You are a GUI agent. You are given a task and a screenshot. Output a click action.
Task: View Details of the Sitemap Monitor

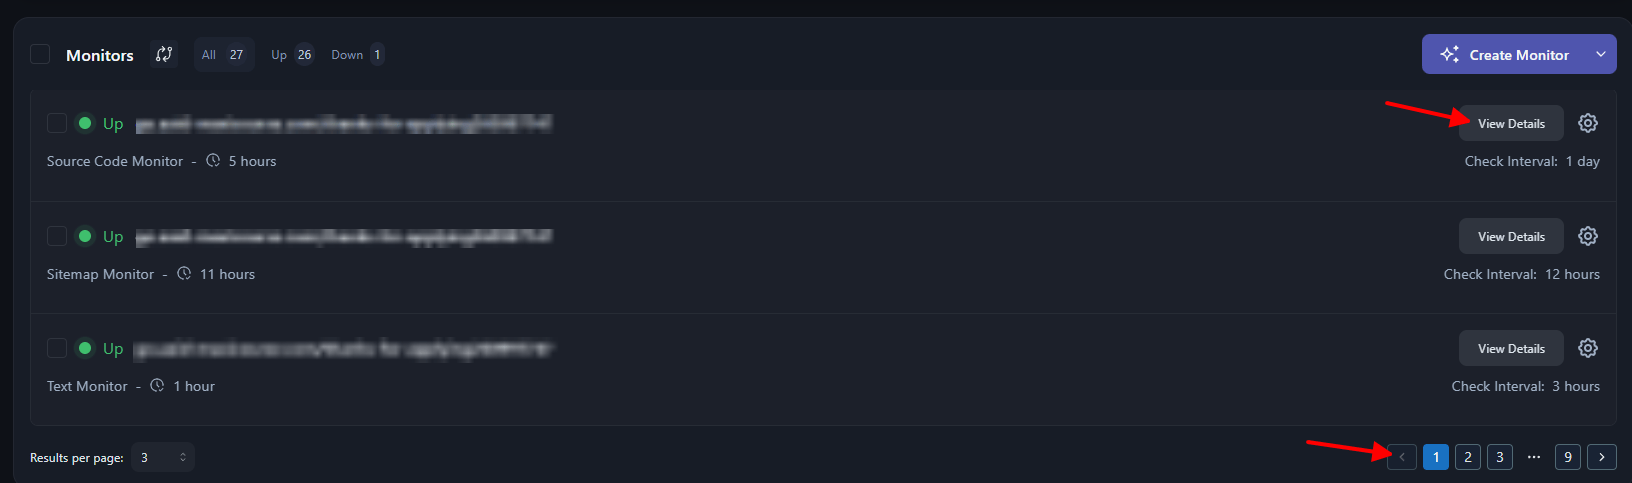click(1511, 236)
